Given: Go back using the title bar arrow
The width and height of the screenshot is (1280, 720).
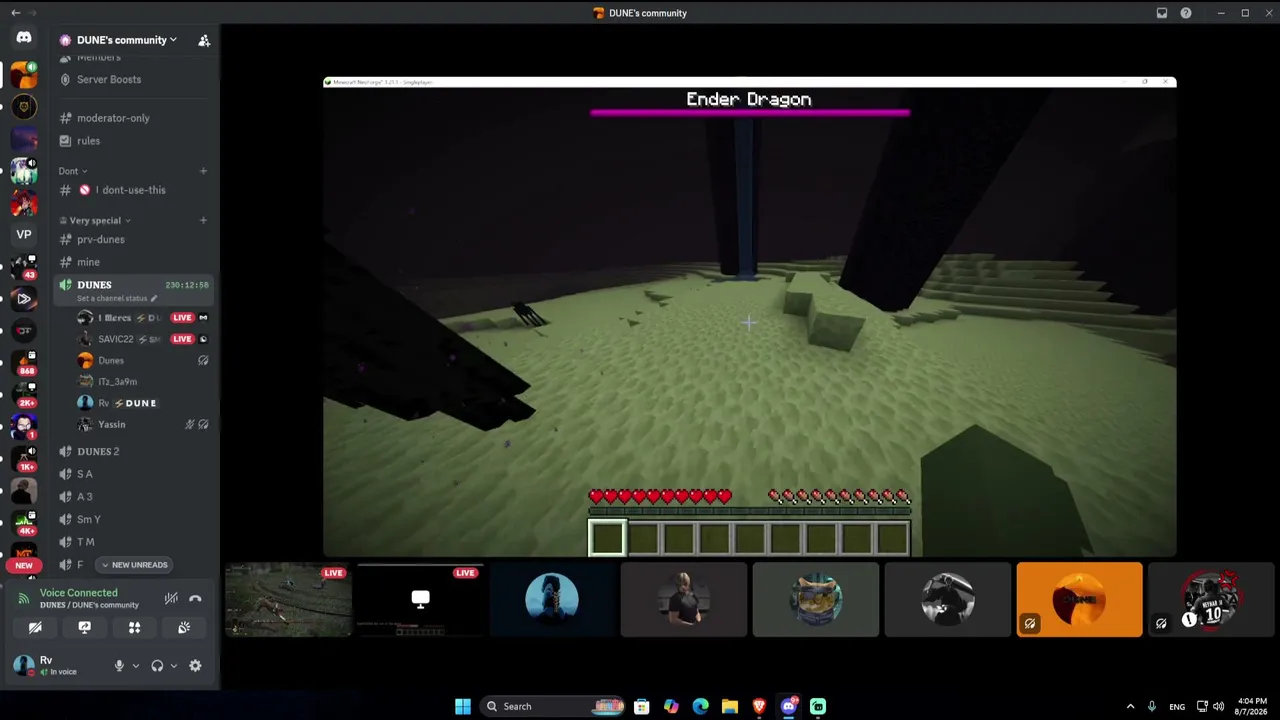Looking at the screenshot, I should click(x=15, y=13).
